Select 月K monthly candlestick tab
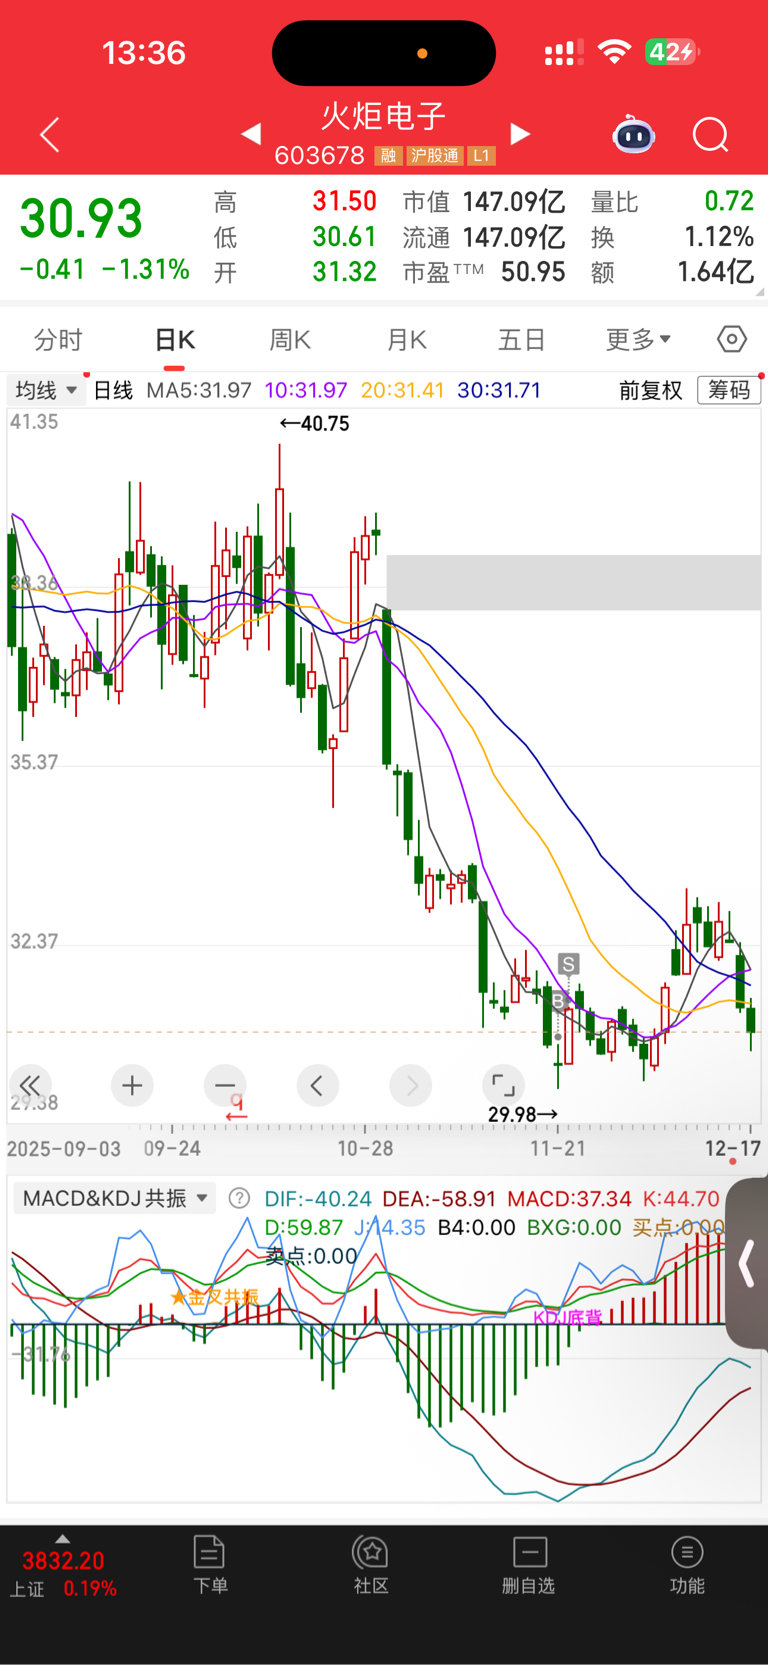This screenshot has height=1665, width=768. click(407, 340)
